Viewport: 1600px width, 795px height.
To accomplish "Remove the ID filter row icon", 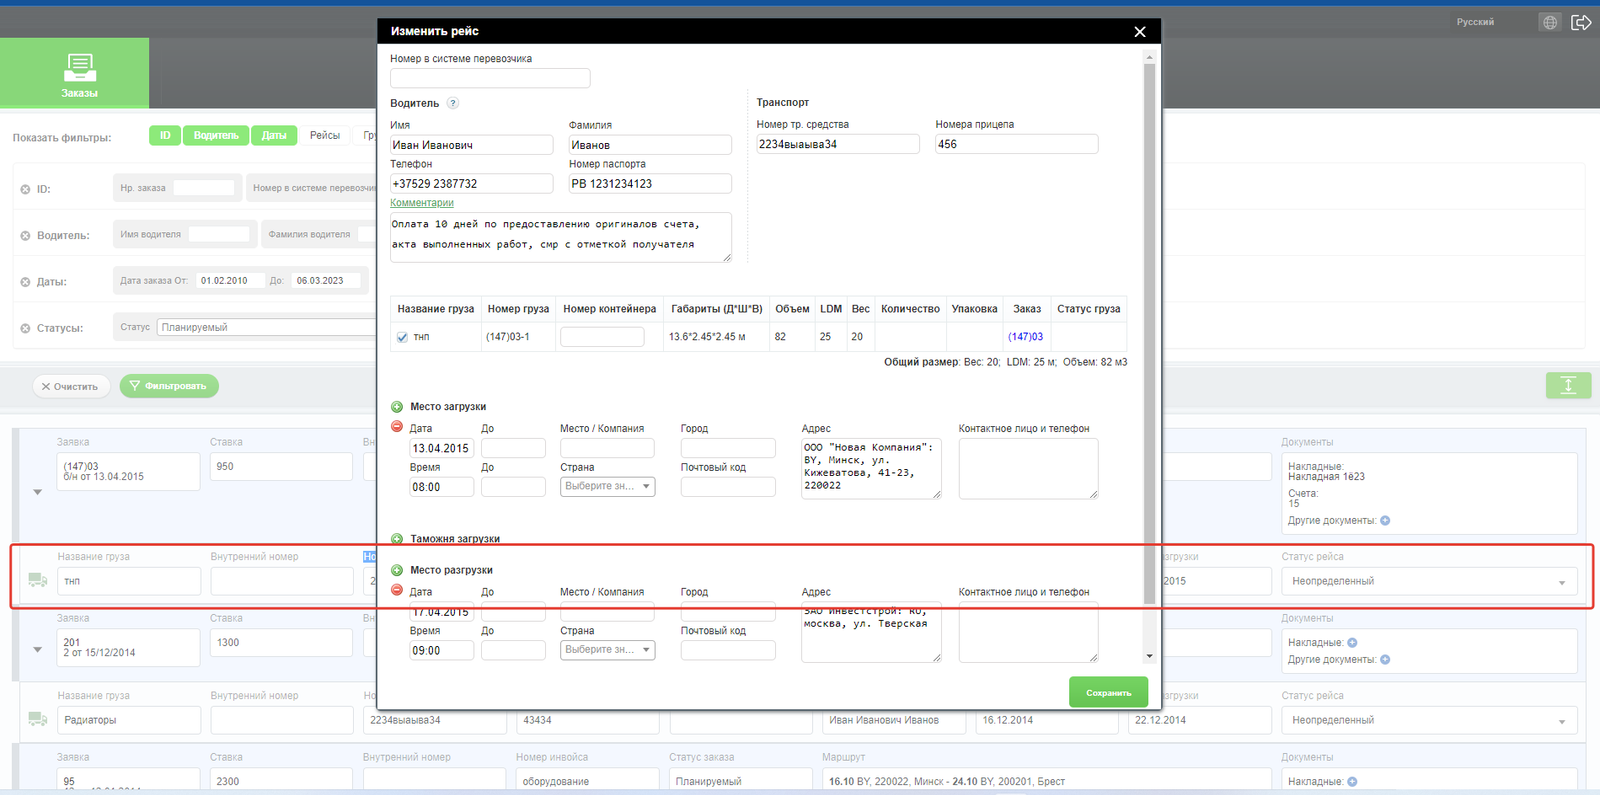I will point(25,189).
